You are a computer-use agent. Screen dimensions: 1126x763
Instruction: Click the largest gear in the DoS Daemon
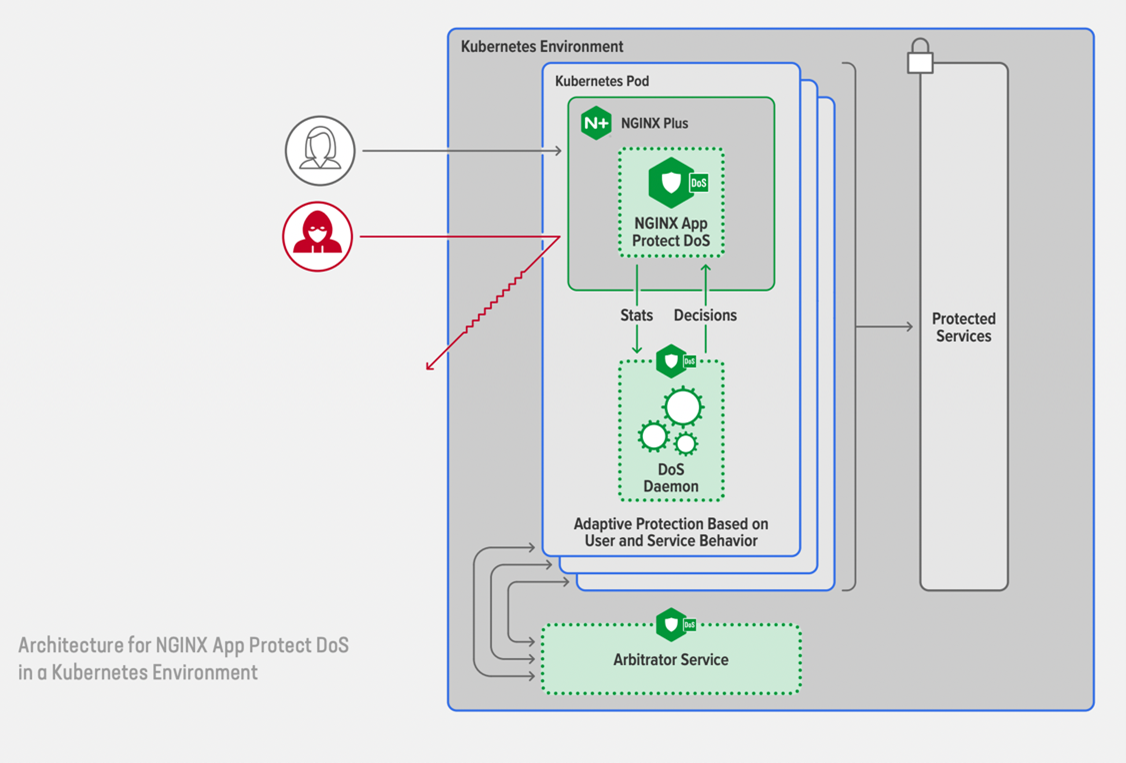[x=683, y=407]
